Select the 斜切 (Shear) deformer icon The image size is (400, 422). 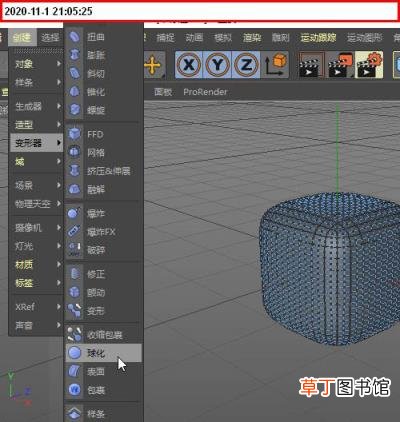[74, 73]
